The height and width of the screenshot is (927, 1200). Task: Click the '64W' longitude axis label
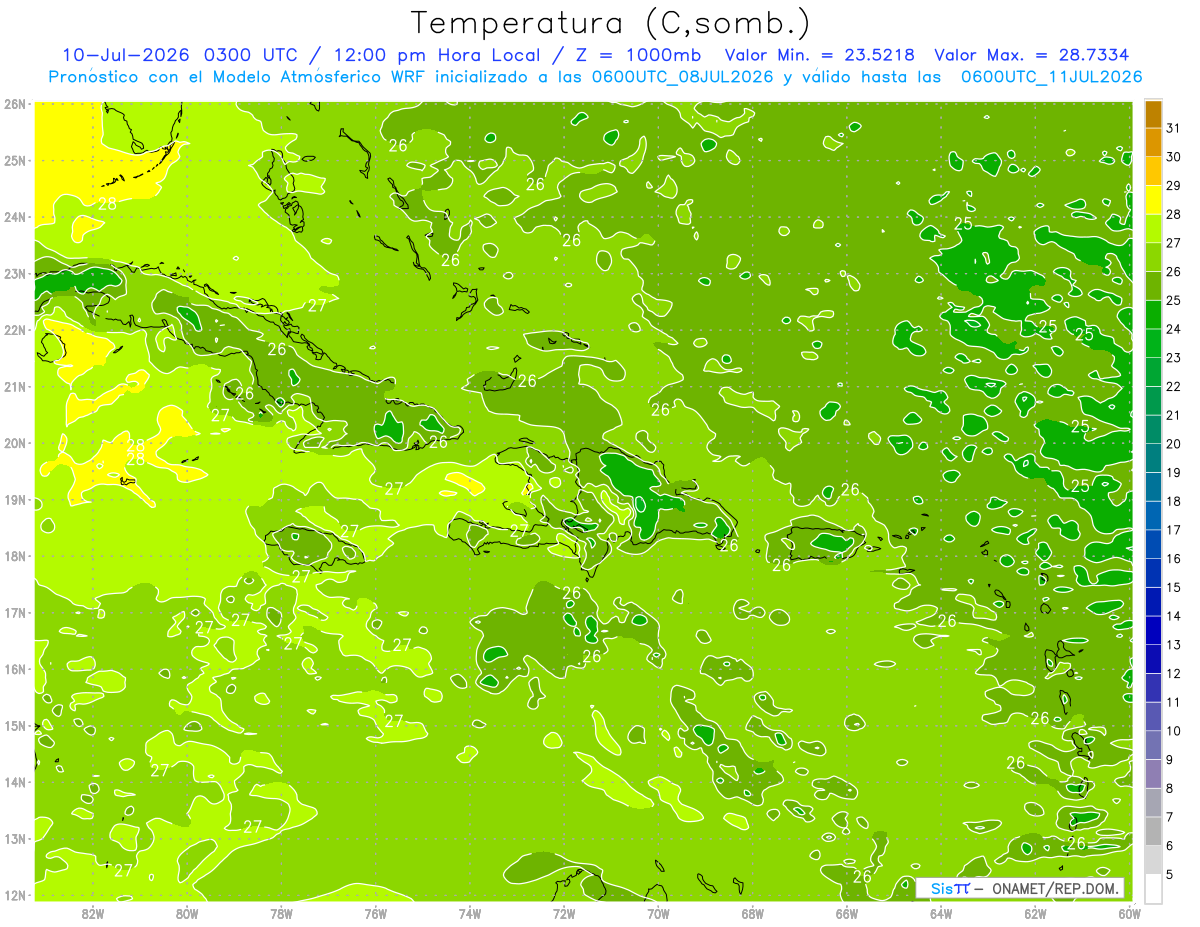(x=940, y=913)
